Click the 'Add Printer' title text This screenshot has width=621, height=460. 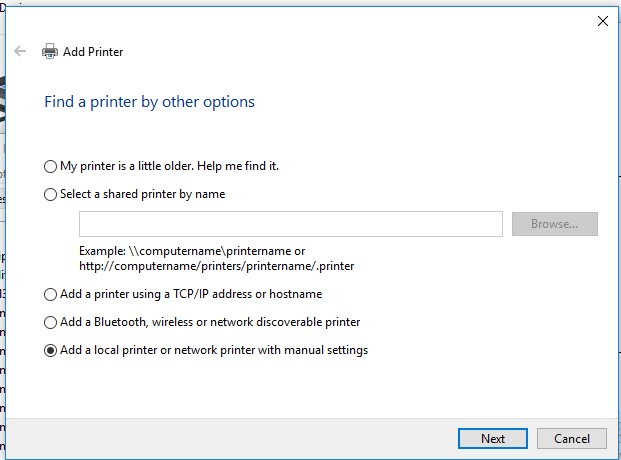[x=93, y=52]
